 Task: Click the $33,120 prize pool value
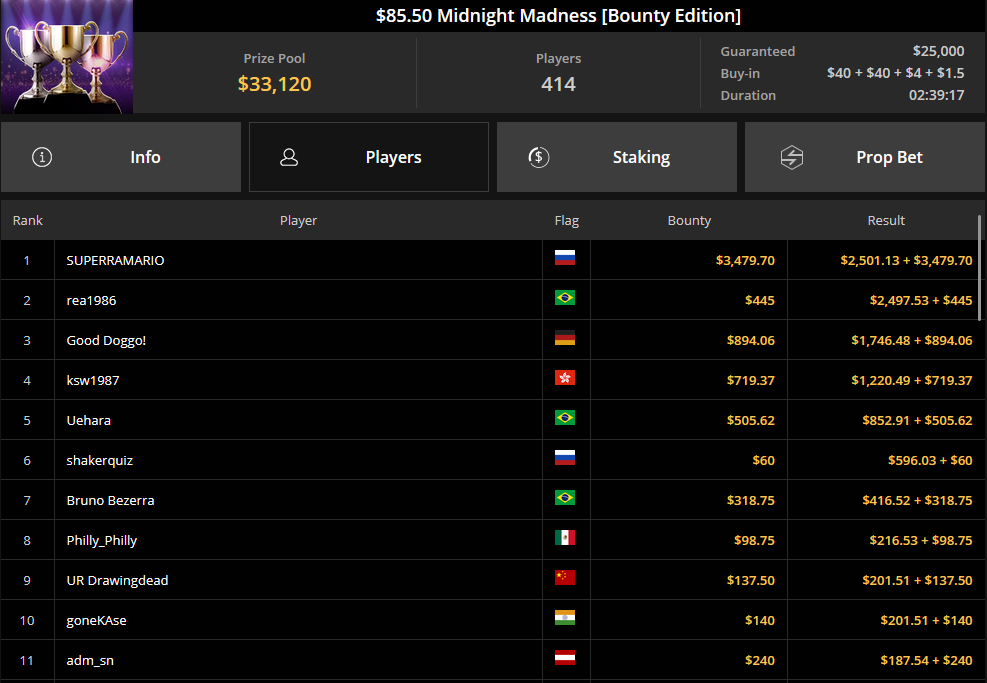tap(274, 84)
